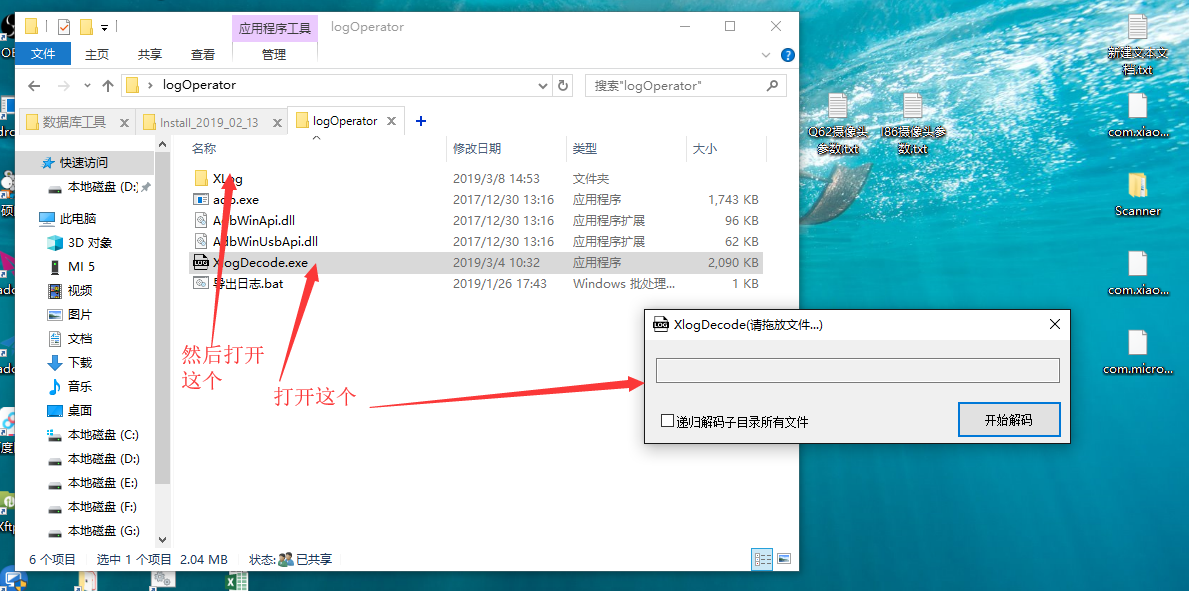Enable 递归解码子目录所有文件 checkbox
Image resolution: width=1189 pixels, height=591 pixels.
[668, 421]
